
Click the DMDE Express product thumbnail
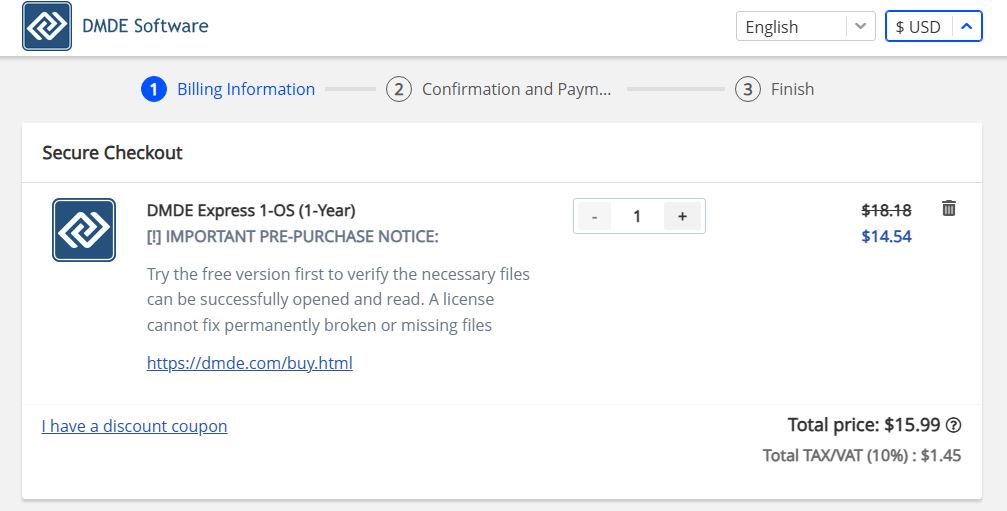[84, 230]
